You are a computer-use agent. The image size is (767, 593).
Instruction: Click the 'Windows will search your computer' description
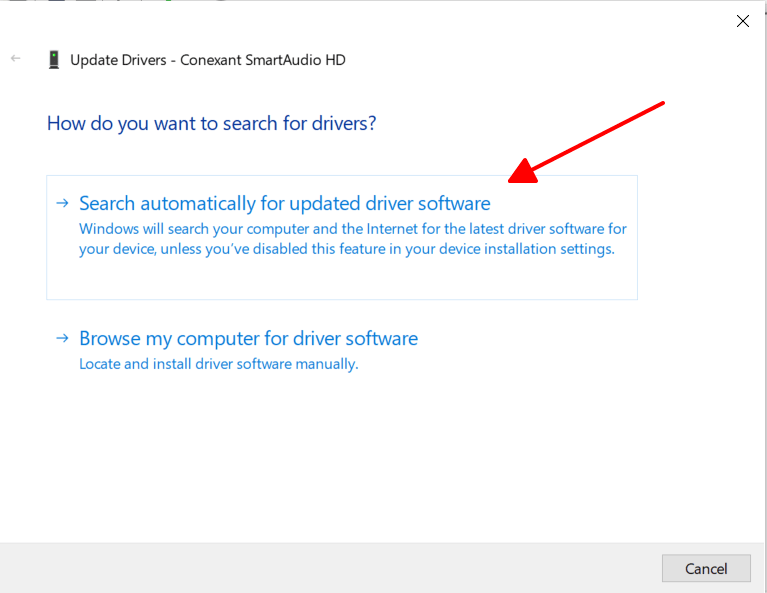click(352, 229)
